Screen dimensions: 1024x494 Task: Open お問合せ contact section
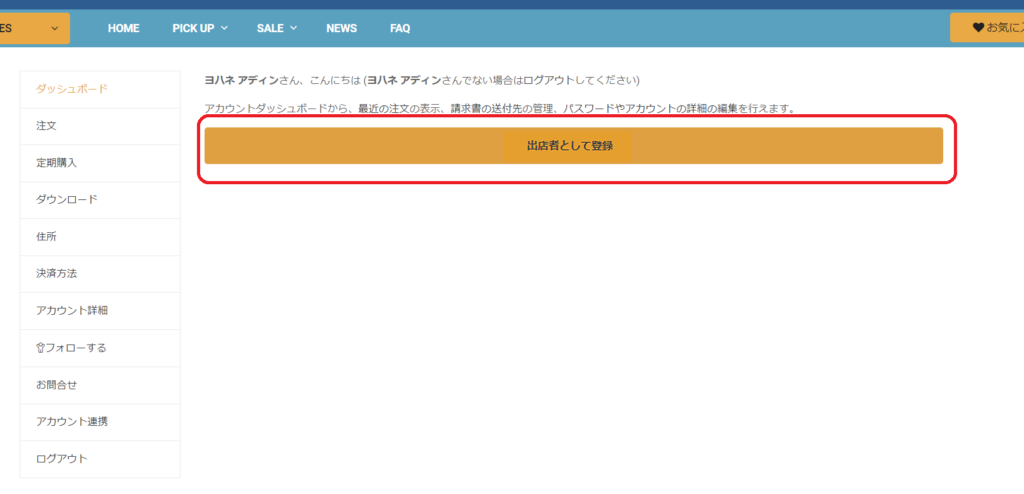click(x=56, y=385)
